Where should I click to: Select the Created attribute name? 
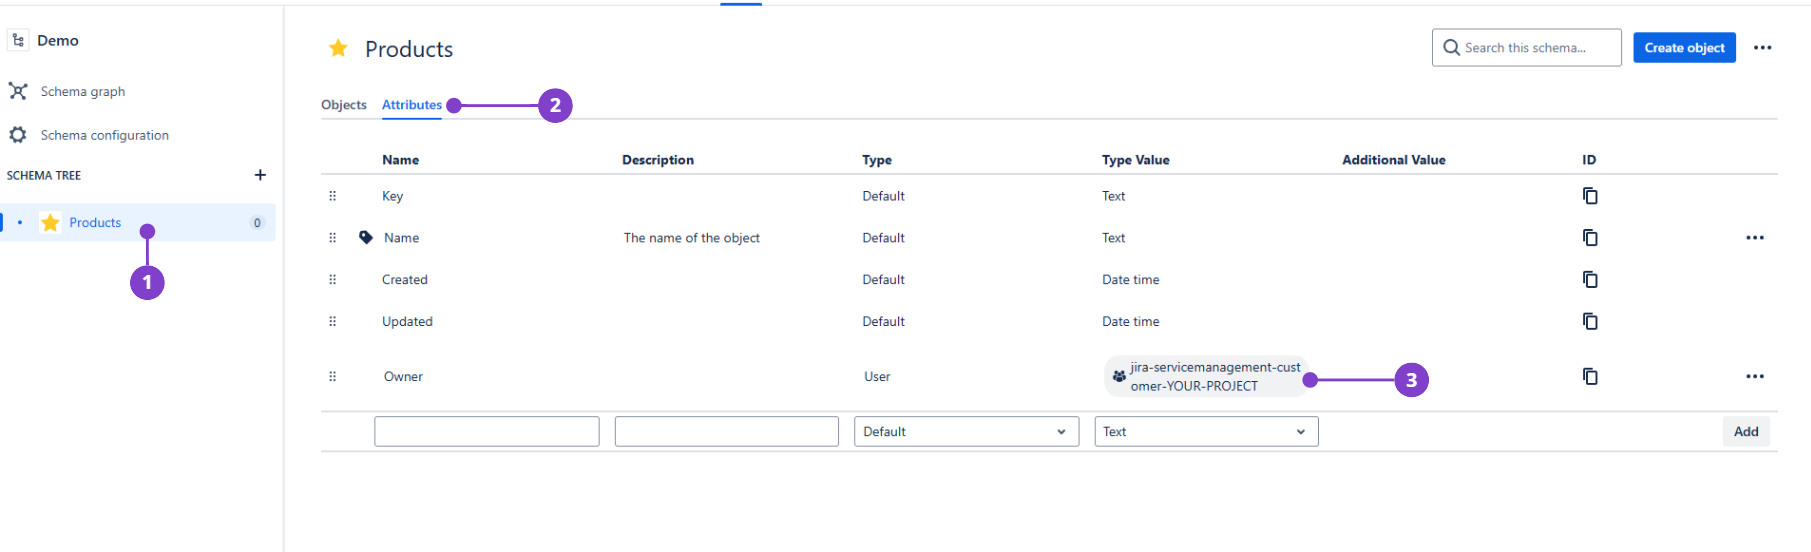tap(405, 280)
